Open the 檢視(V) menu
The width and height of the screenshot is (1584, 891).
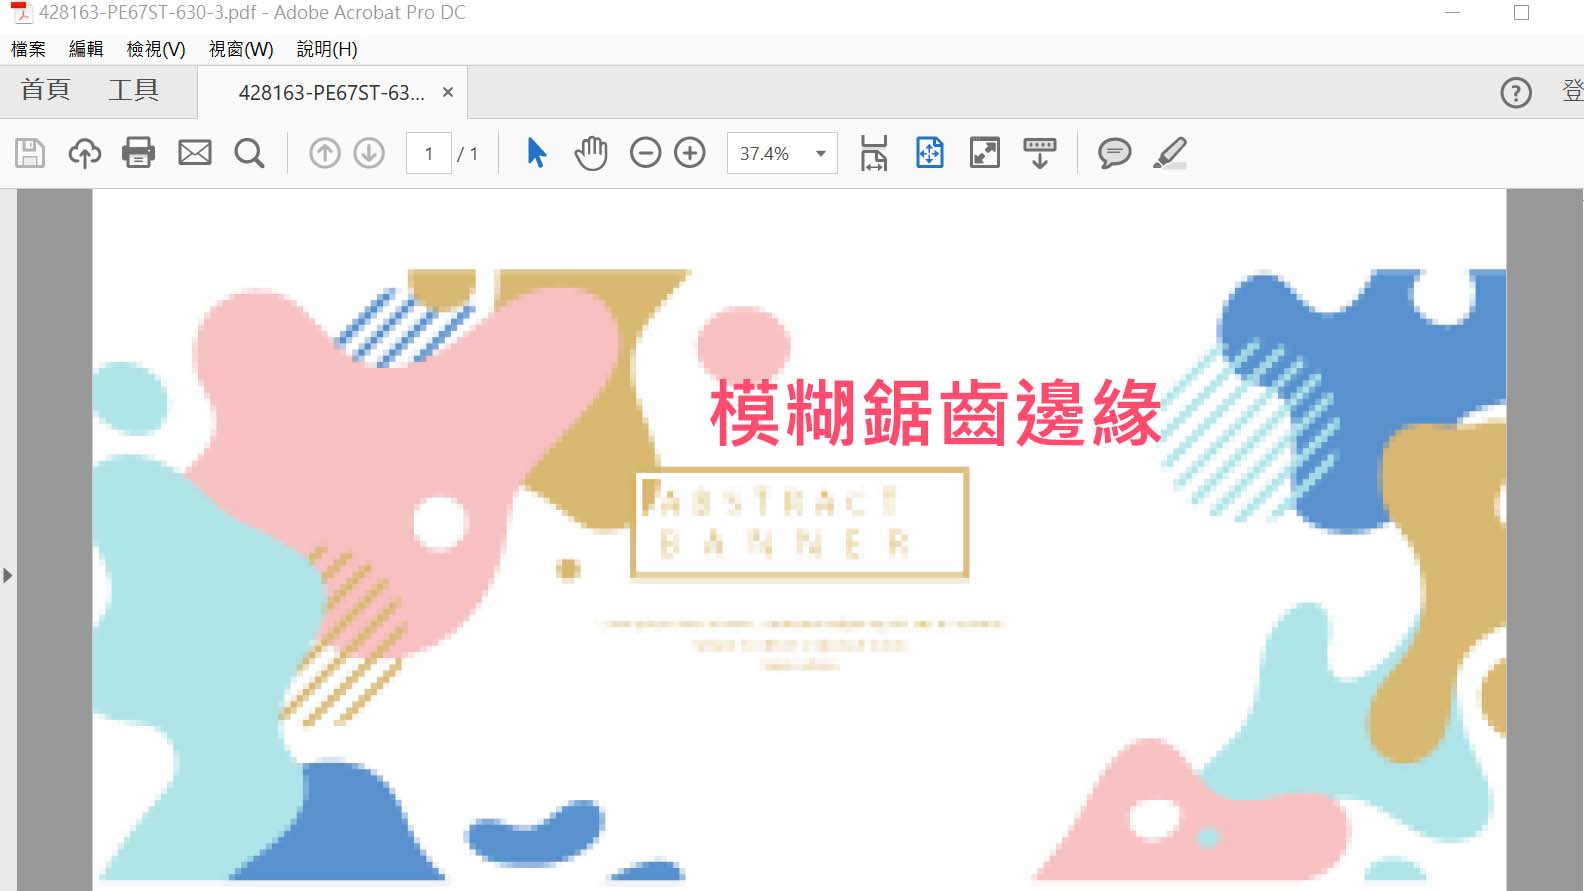[x=156, y=49]
